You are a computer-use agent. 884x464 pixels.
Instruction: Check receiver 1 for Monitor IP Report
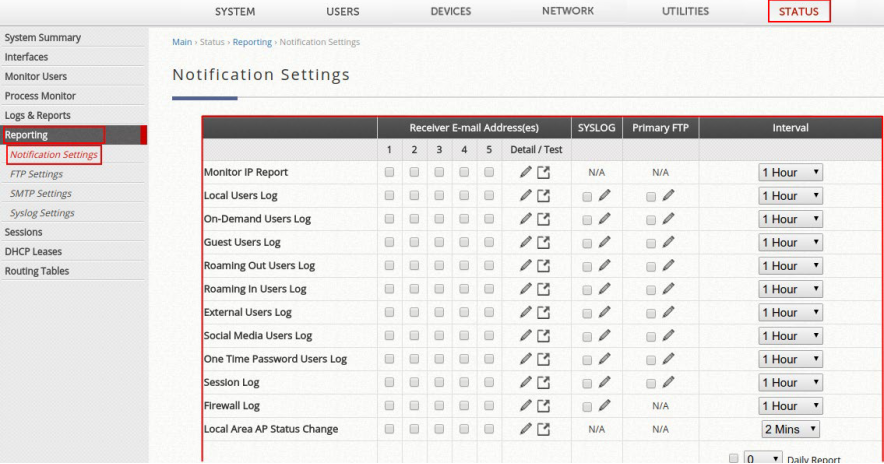coord(389,172)
